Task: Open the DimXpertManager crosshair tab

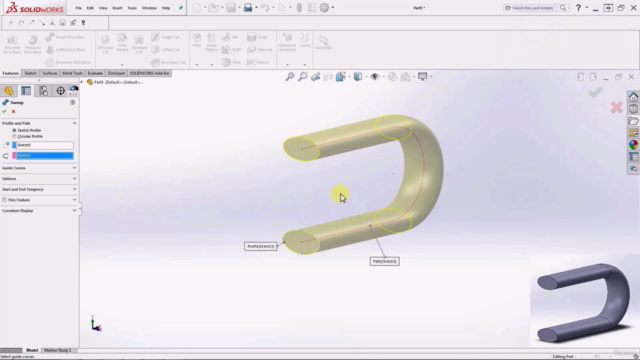Action: tap(60, 91)
